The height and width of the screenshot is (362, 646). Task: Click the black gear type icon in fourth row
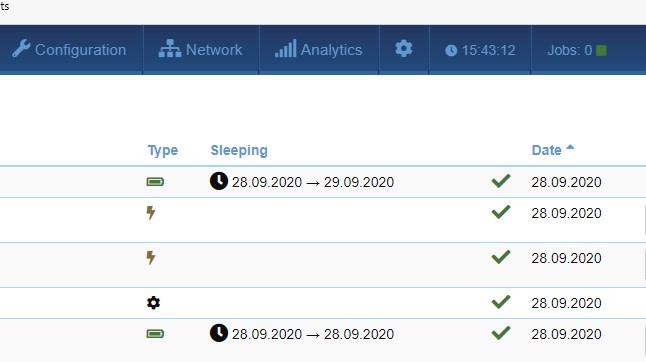(153, 303)
